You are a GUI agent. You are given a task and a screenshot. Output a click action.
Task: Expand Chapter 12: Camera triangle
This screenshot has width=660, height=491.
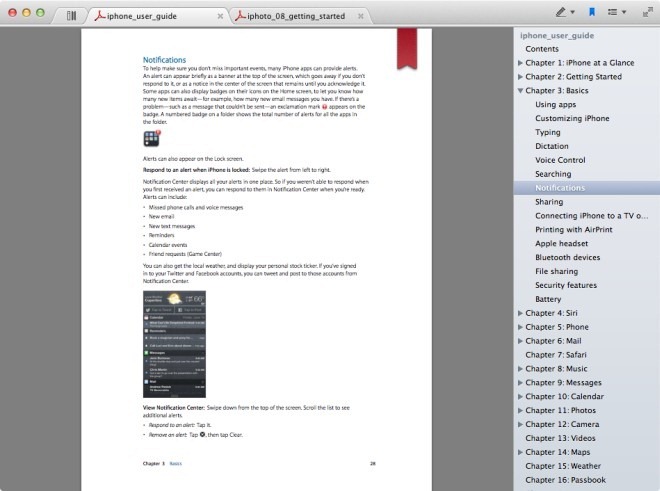(520, 424)
